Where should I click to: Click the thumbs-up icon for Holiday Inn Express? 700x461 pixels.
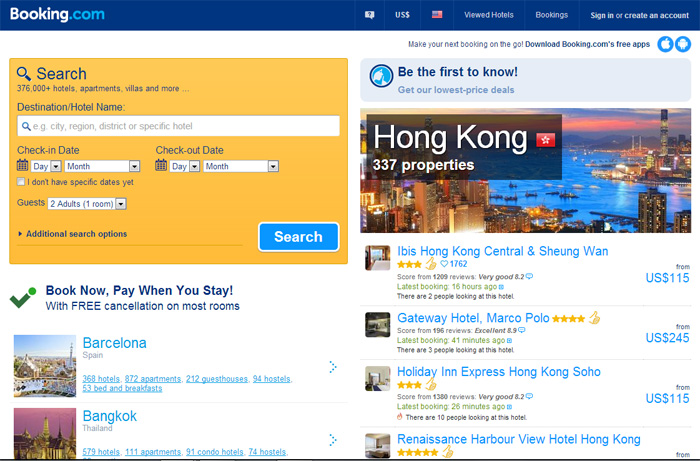[x=430, y=384]
